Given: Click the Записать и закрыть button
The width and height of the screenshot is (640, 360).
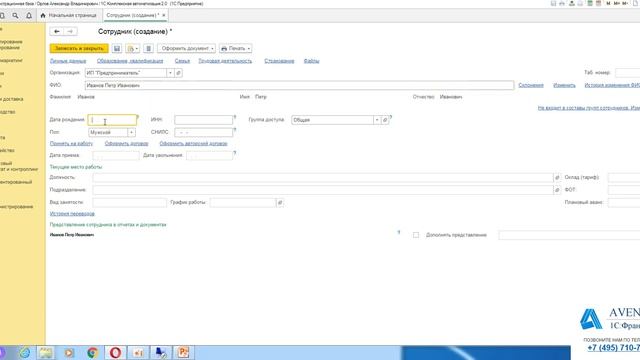Looking at the screenshot, I should (79, 49).
